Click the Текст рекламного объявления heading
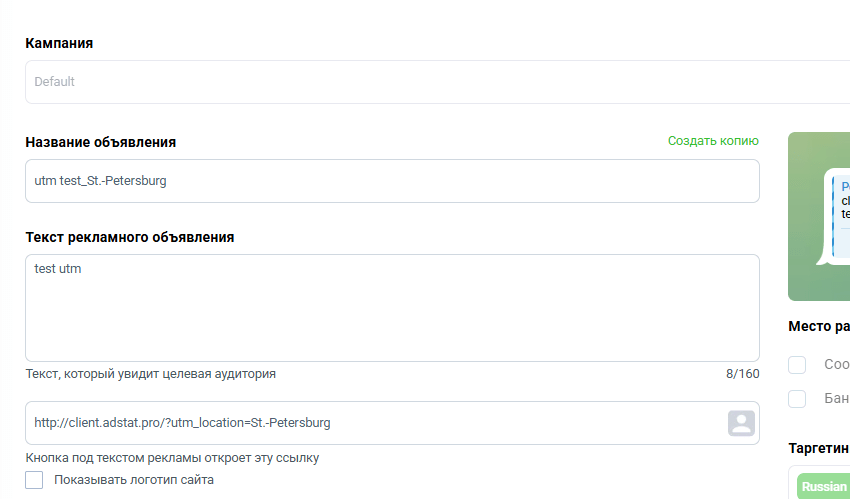 coord(130,237)
